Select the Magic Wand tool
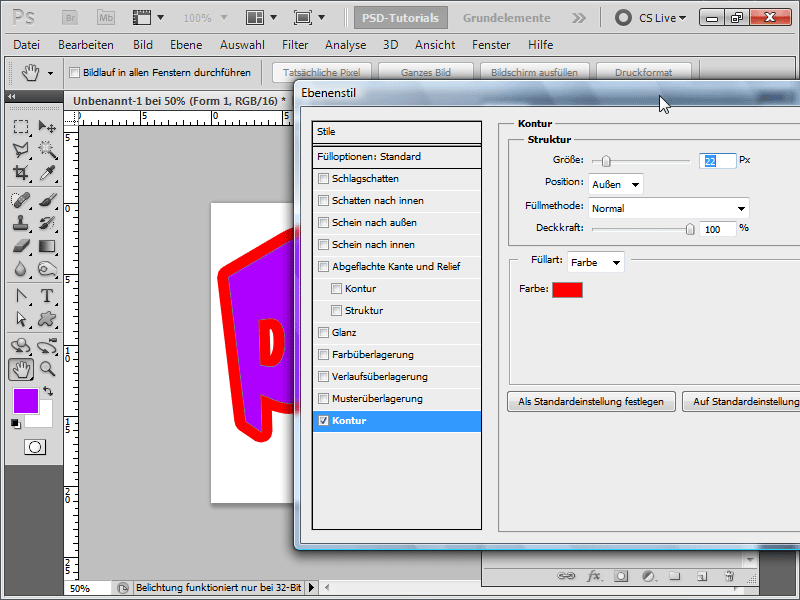800x600 pixels. coord(47,149)
